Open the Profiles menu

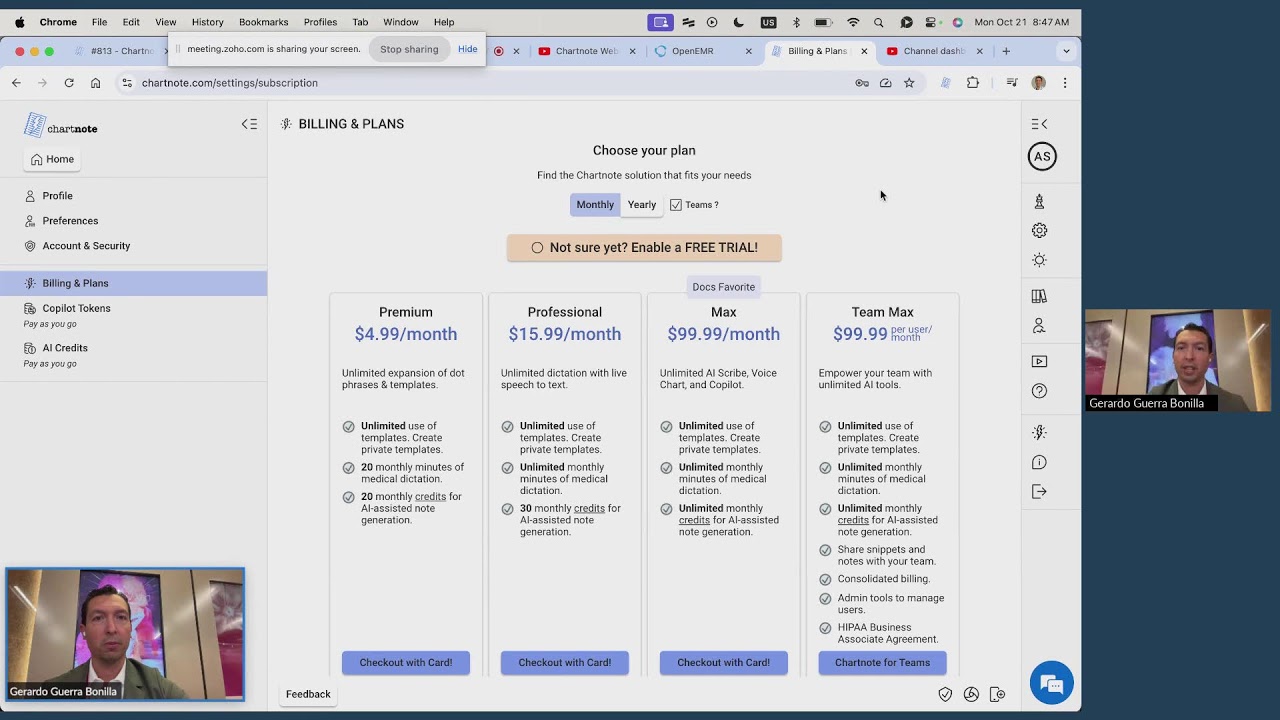coord(320,22)
